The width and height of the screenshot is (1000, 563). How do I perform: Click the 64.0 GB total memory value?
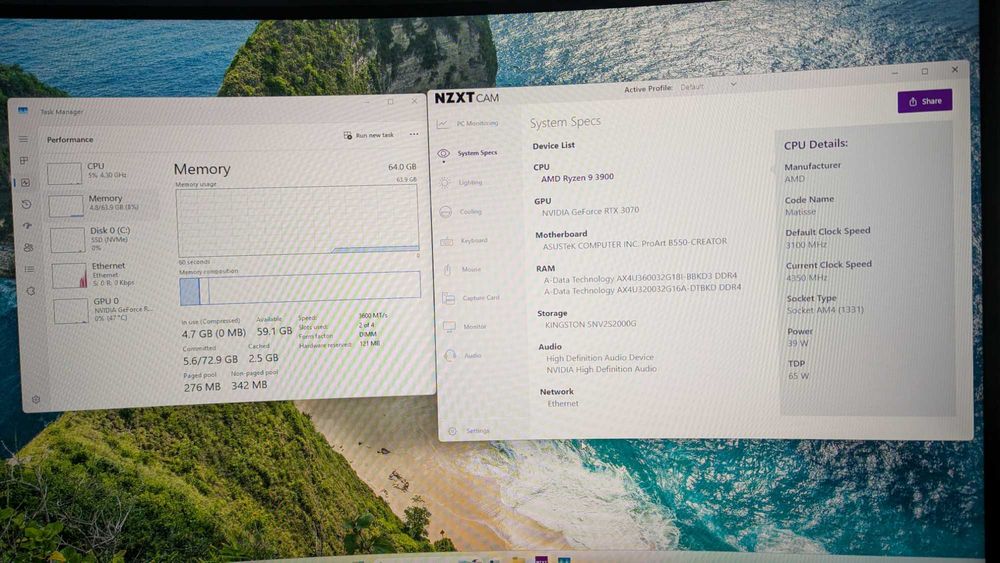tap(402, 167)
